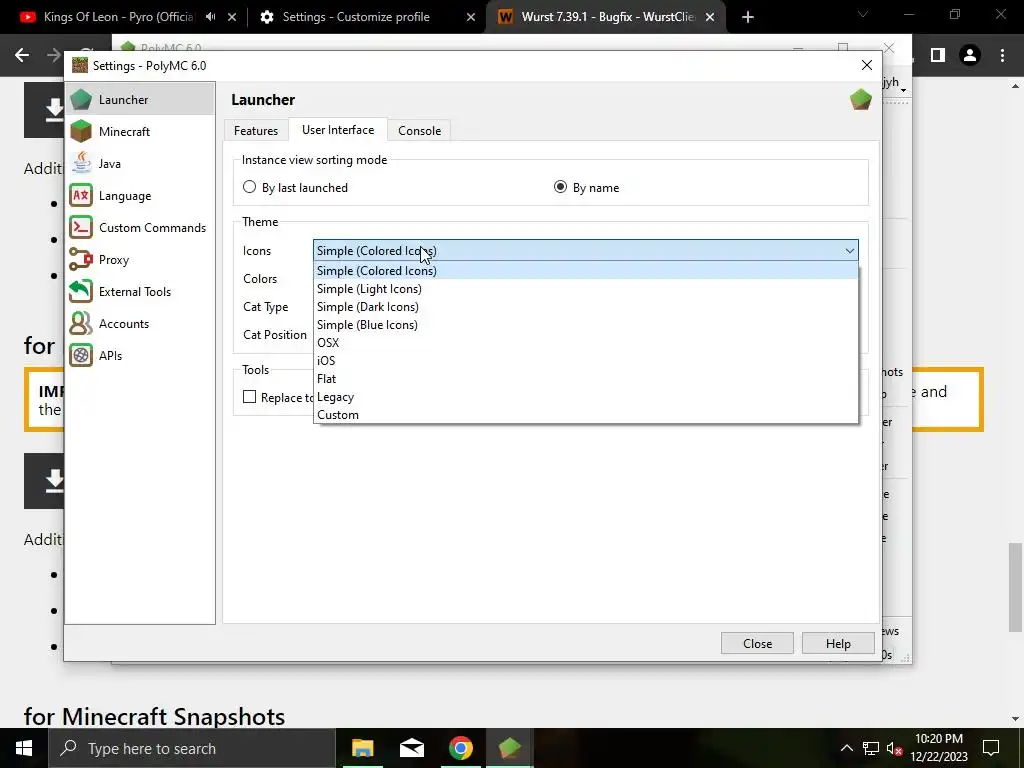Show hidden system tray icons

tap(846, 748)
